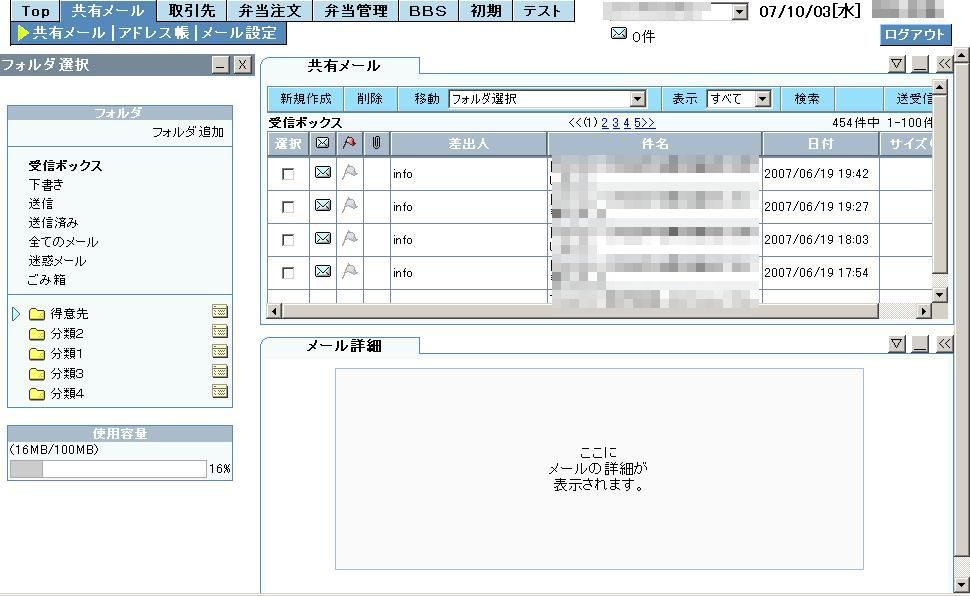Image resolution: width=970 pixels, height=596 pixels.
Task: Click envelope icon in 18:03 mail row
Action: click(323, 238)
